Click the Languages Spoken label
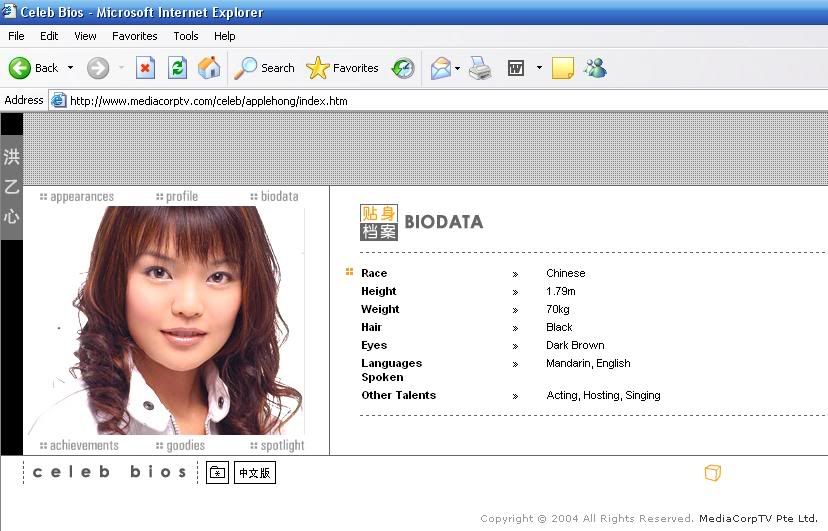The height and width of the screenshot is (531, 828). [391, 370]
